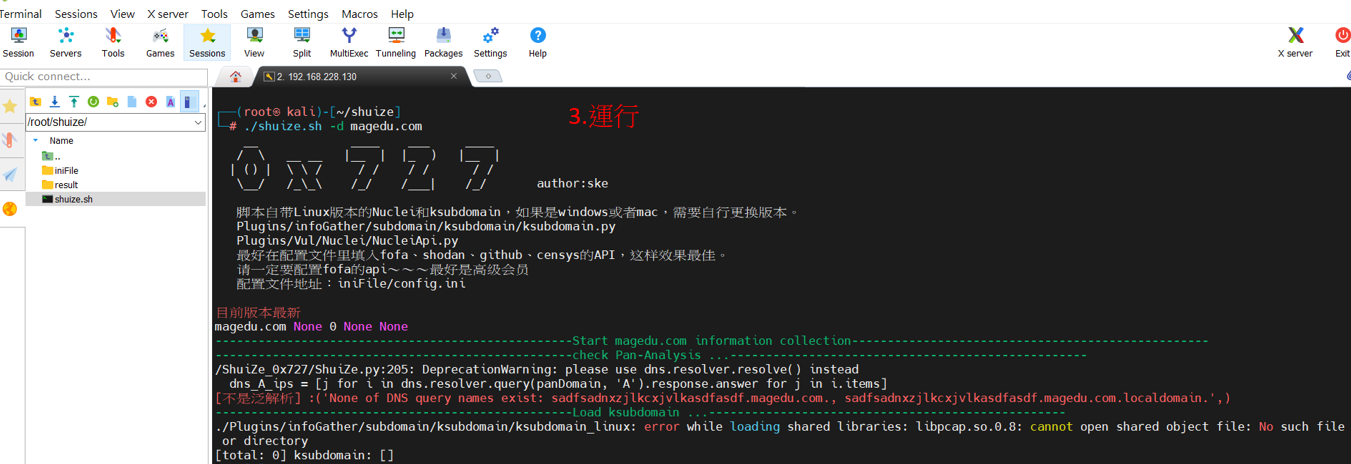Open the Sessions menu
The height and width of the screenshot is (464, 1351).
(76, 14)
